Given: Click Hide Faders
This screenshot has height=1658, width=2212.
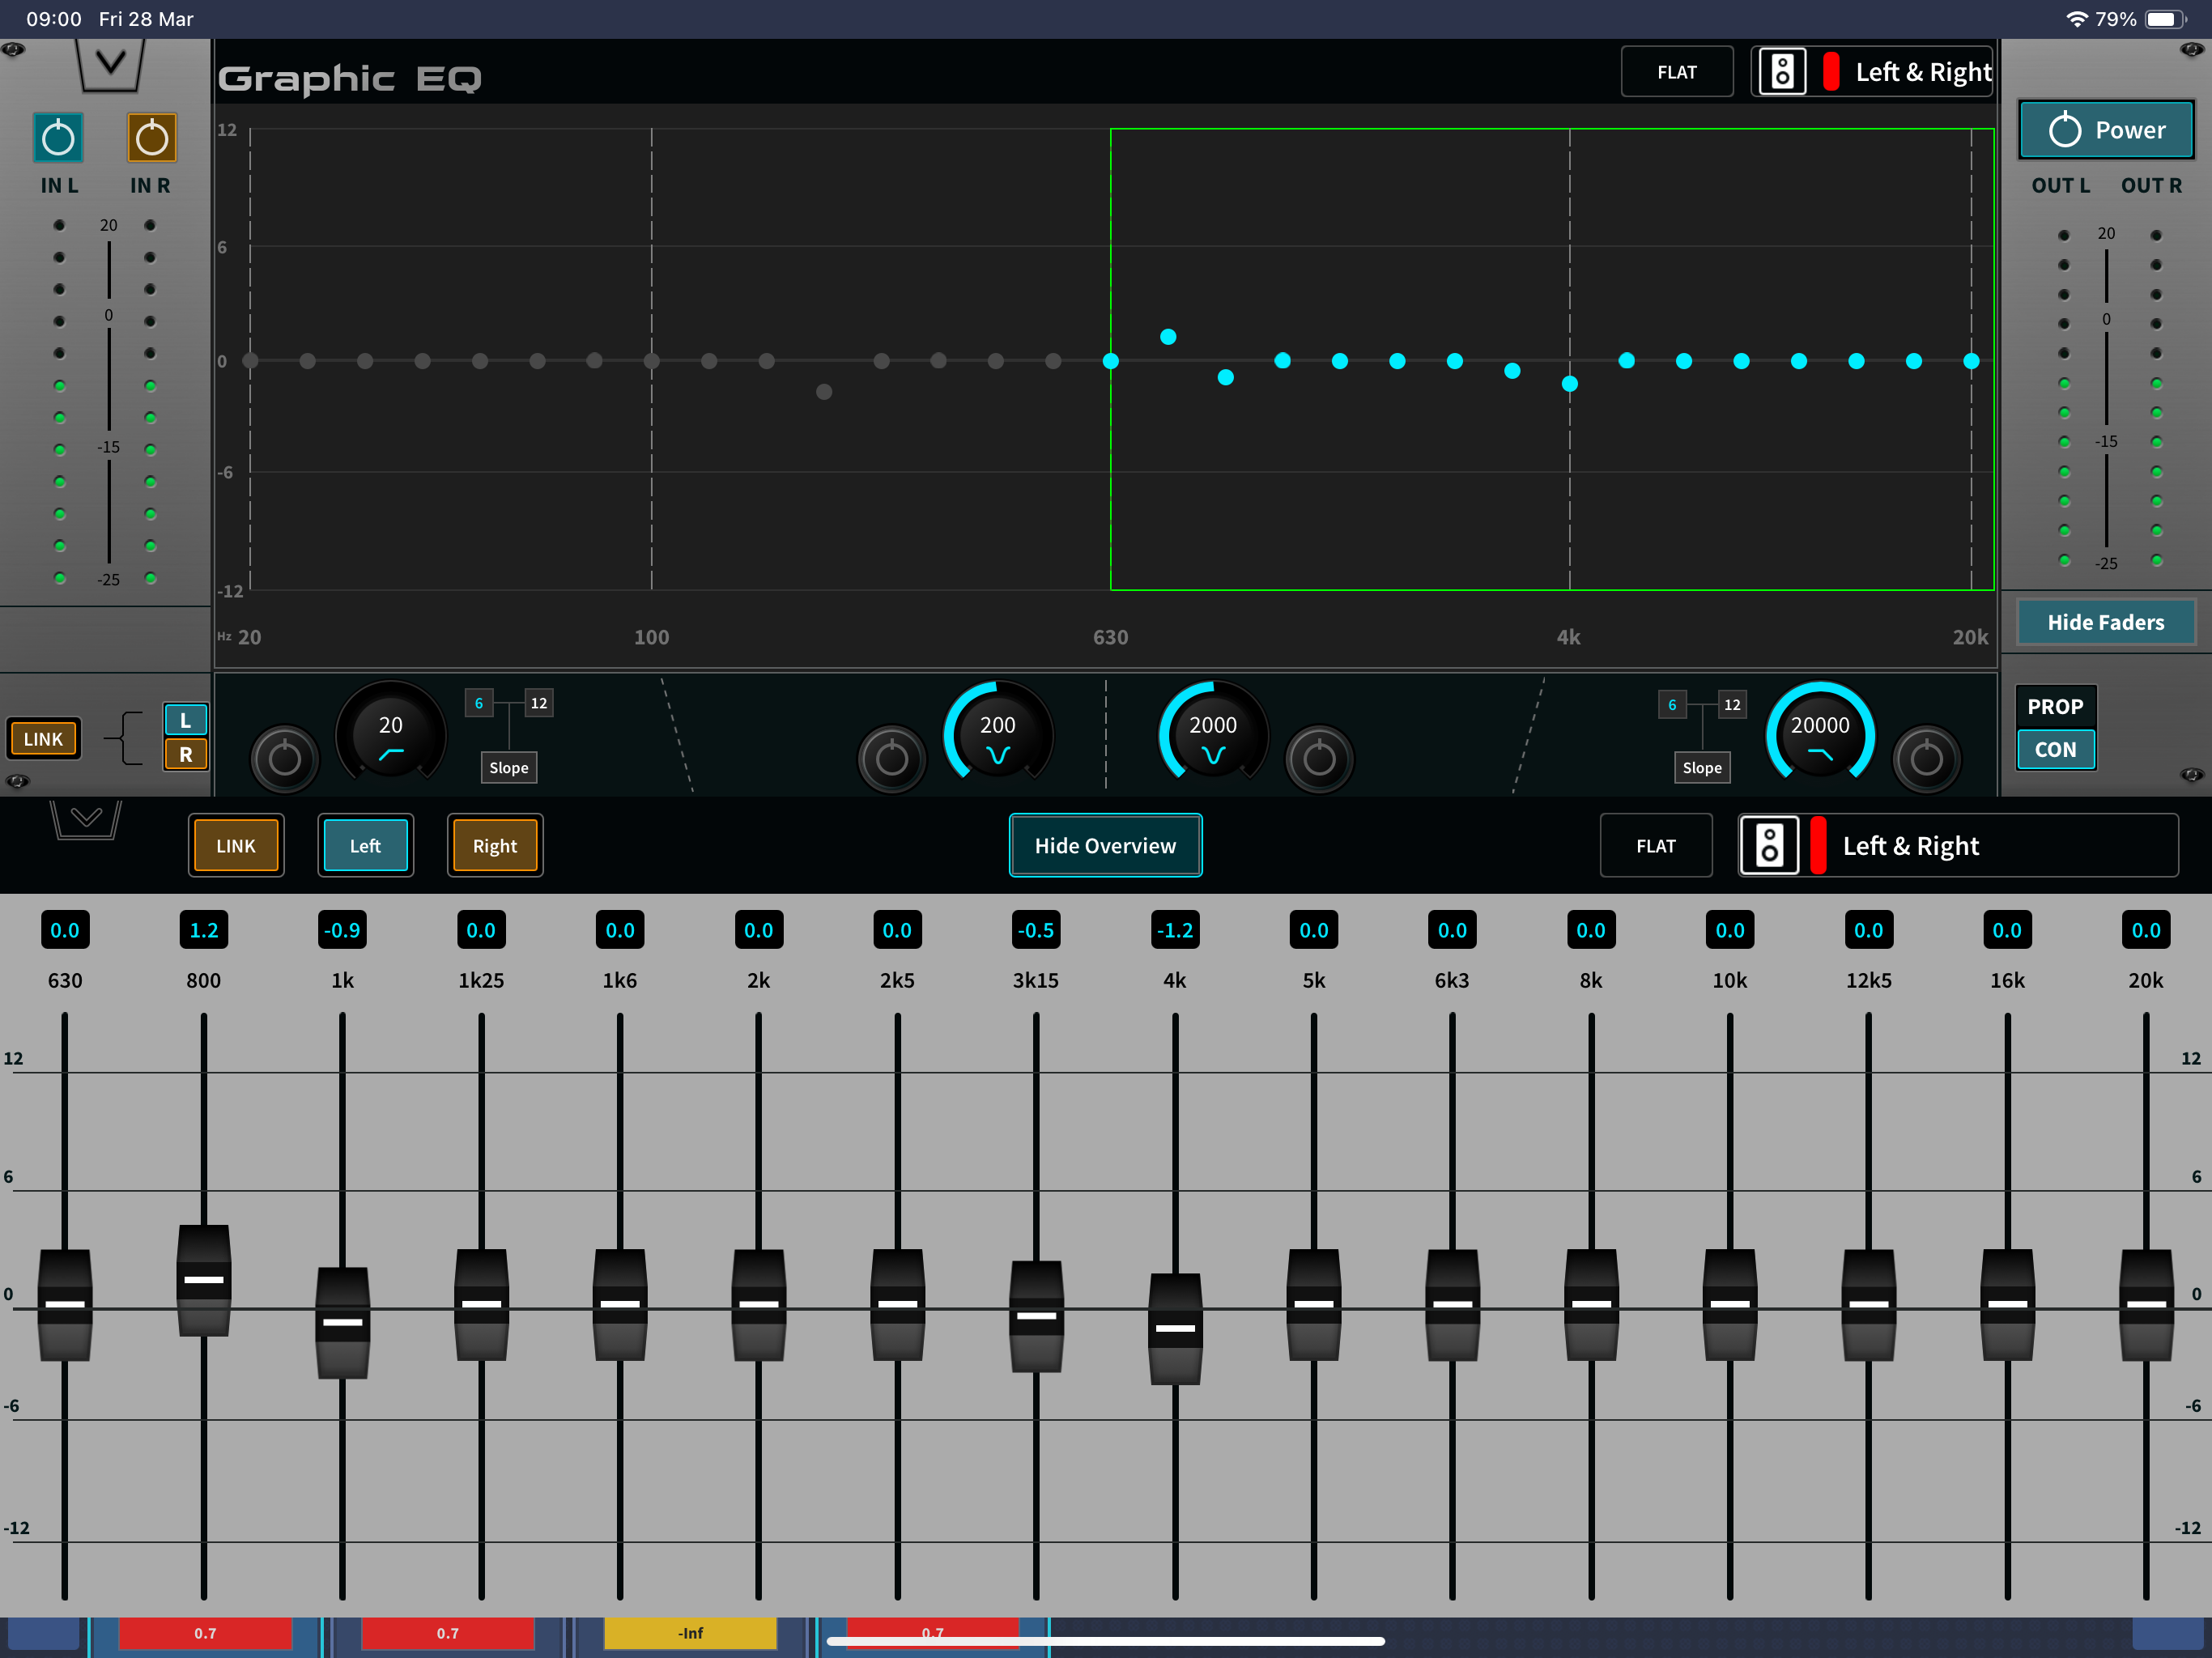Looking at the screenshot, I should coord(2106,622).
